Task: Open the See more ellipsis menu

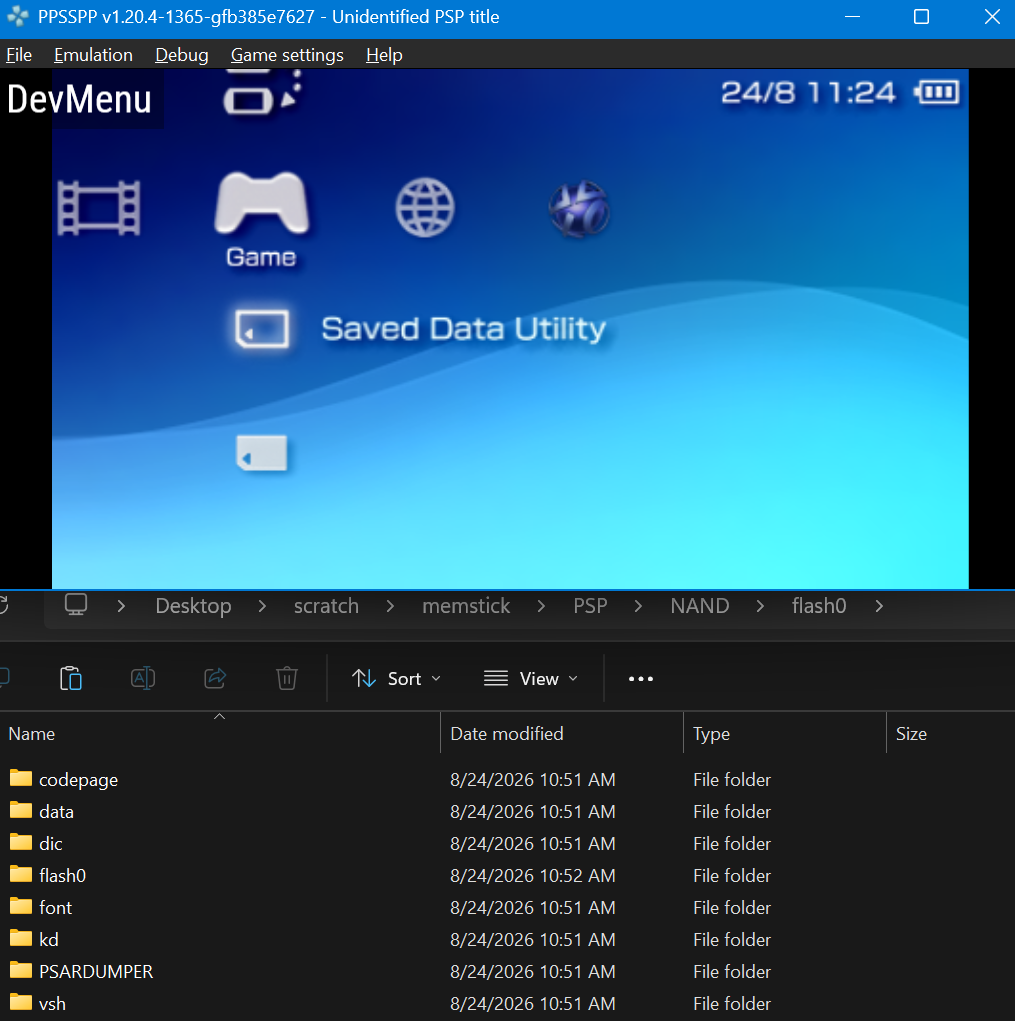Action: click(641, 678)
